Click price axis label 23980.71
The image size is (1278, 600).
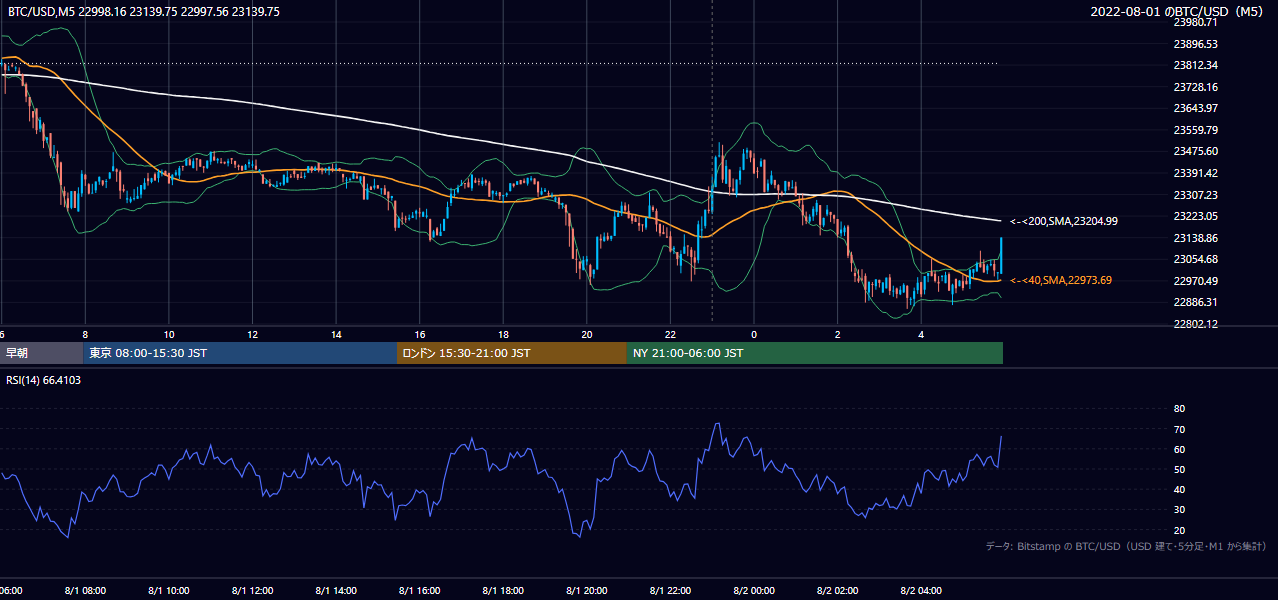tap(1195, 22)
